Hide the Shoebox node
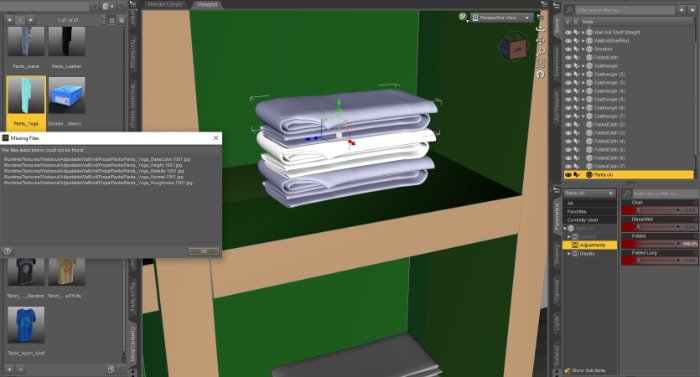700x377 pixels. click(568, 49)
